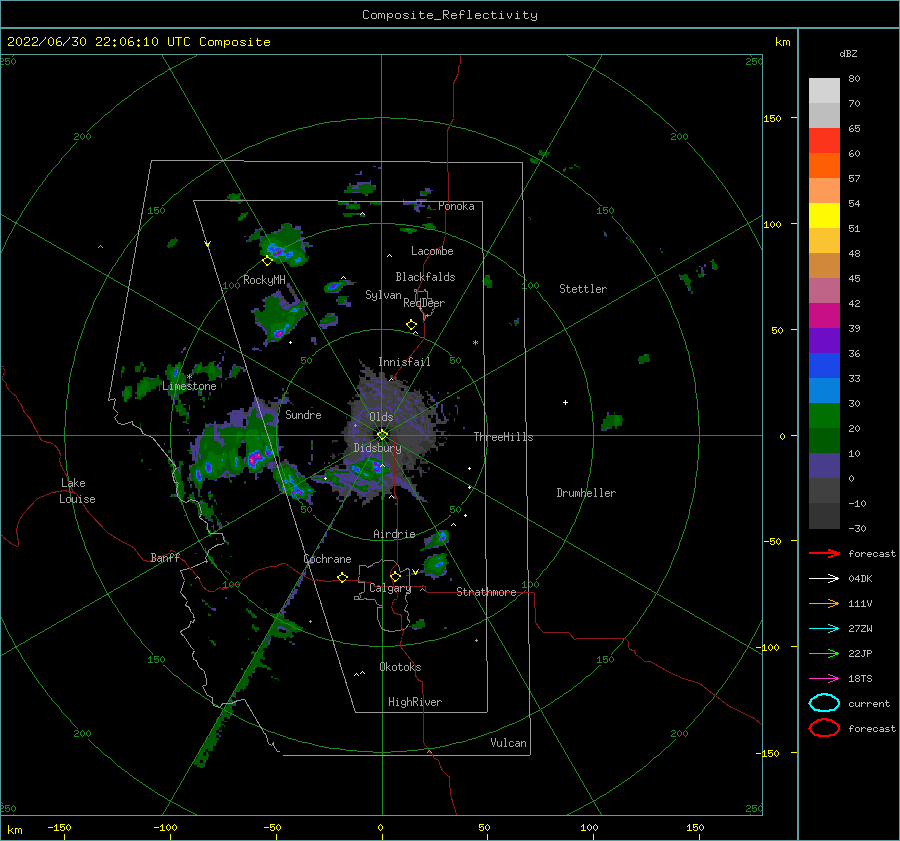The image size is (900, 841).
Task: Click the Okotoks town label
Action: tap(400, 666)
